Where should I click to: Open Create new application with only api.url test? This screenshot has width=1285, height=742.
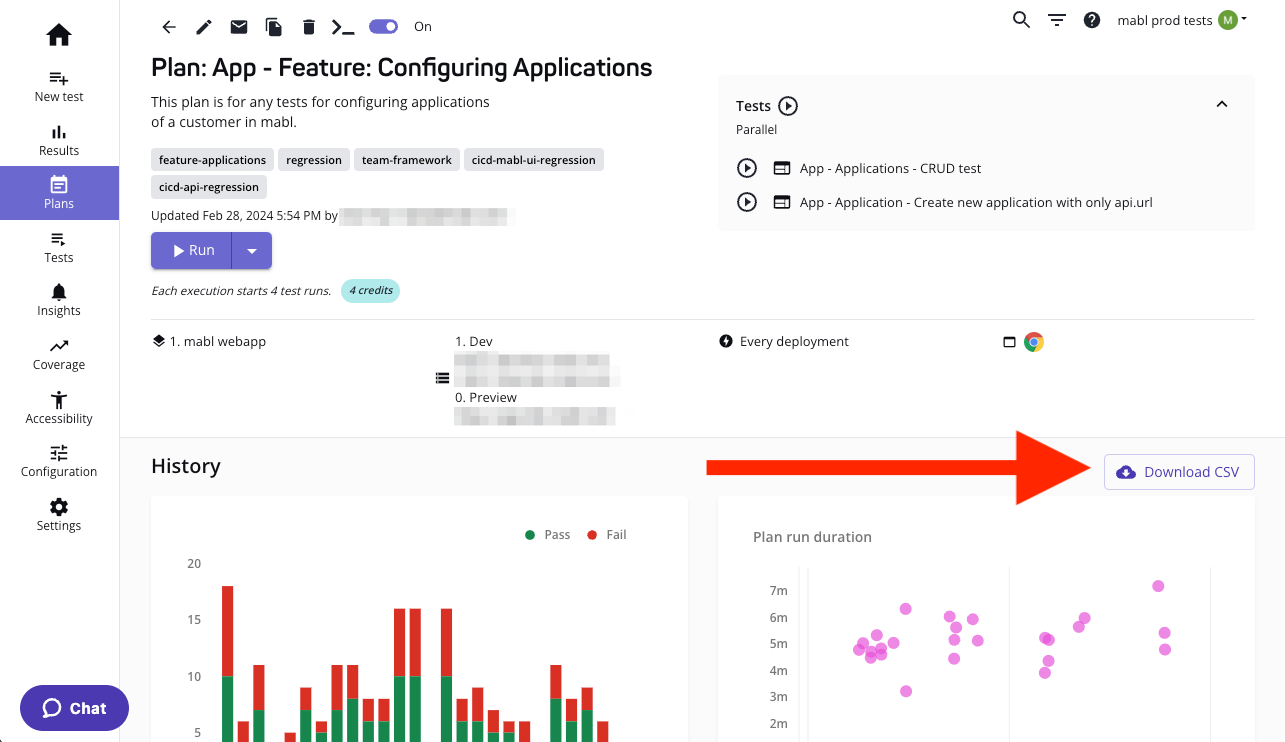coord(976,202)
